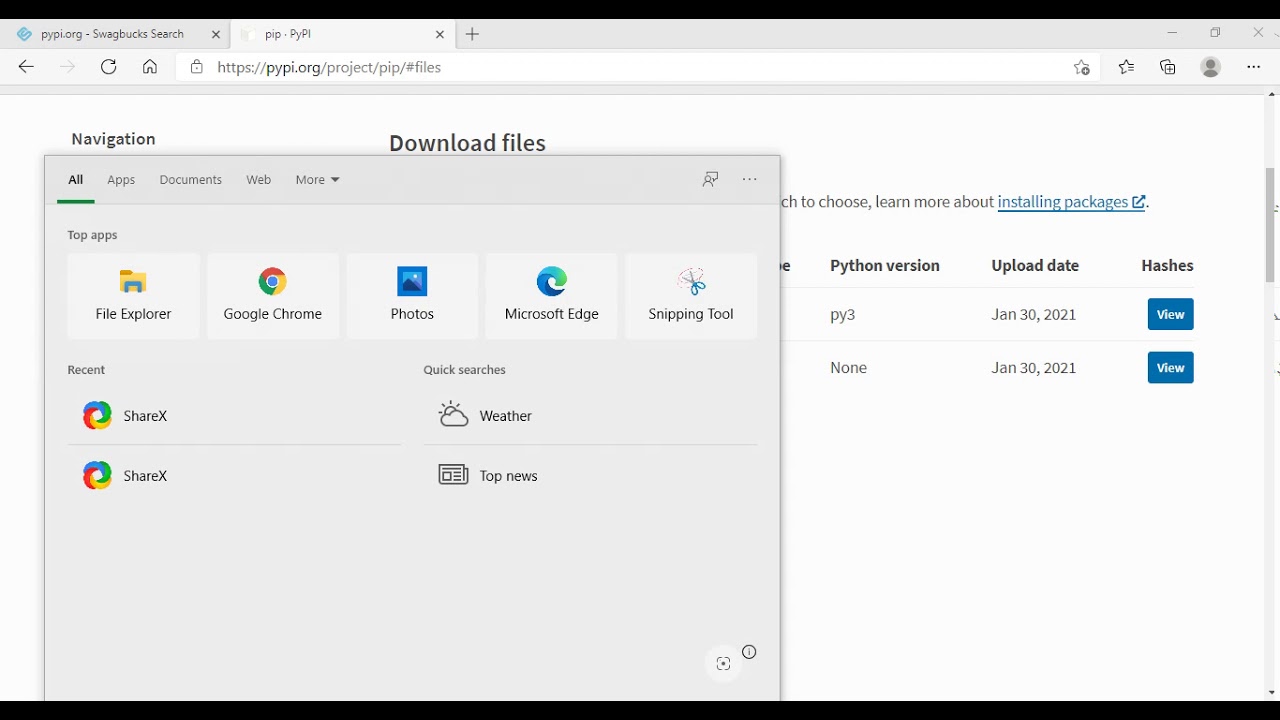
Task: Click the Download files heading
Action: [x=467, y=143]
